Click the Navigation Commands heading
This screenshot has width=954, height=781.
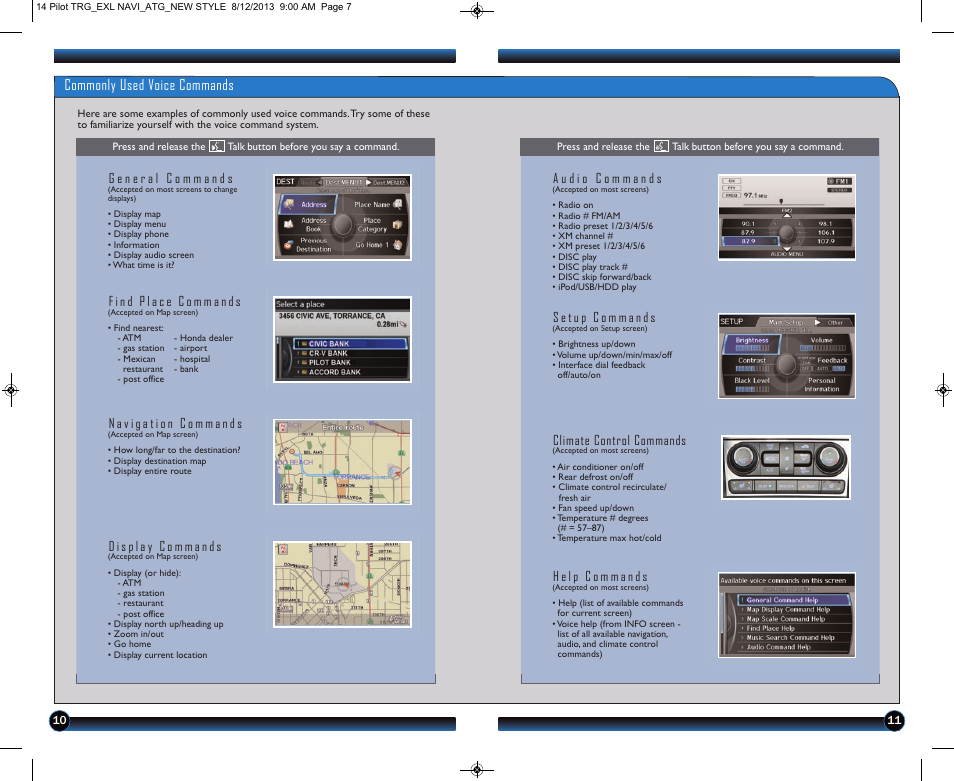(x=175, y=423)
